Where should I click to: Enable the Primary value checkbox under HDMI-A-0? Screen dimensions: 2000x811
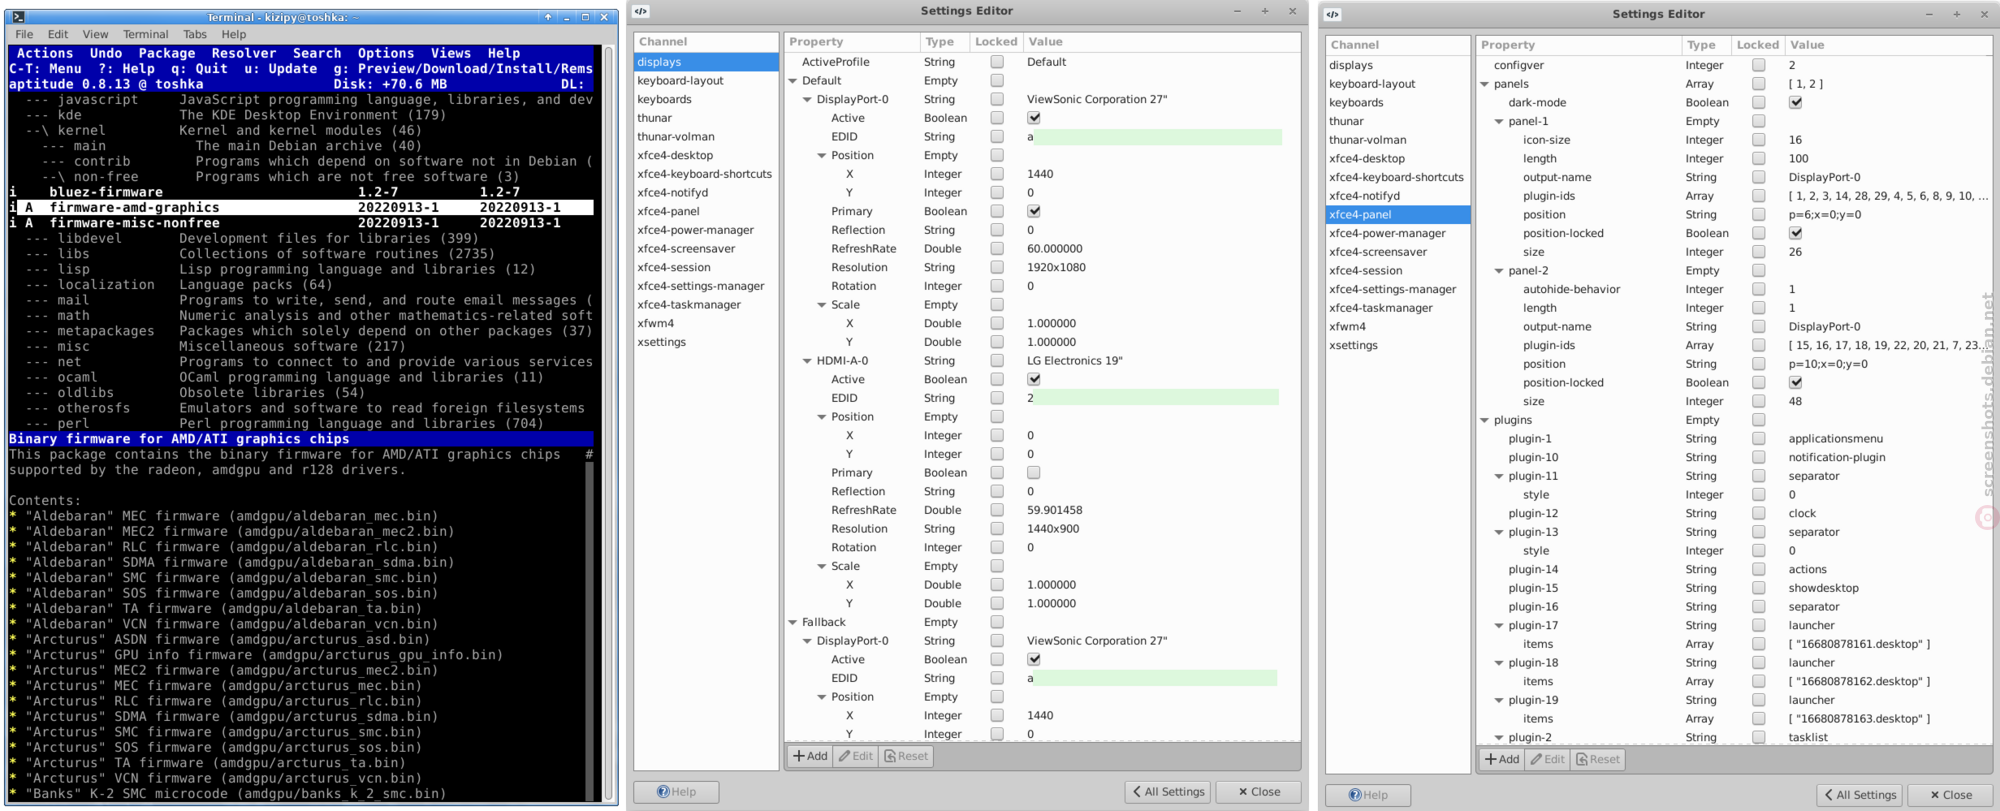tap(1034, 473)
